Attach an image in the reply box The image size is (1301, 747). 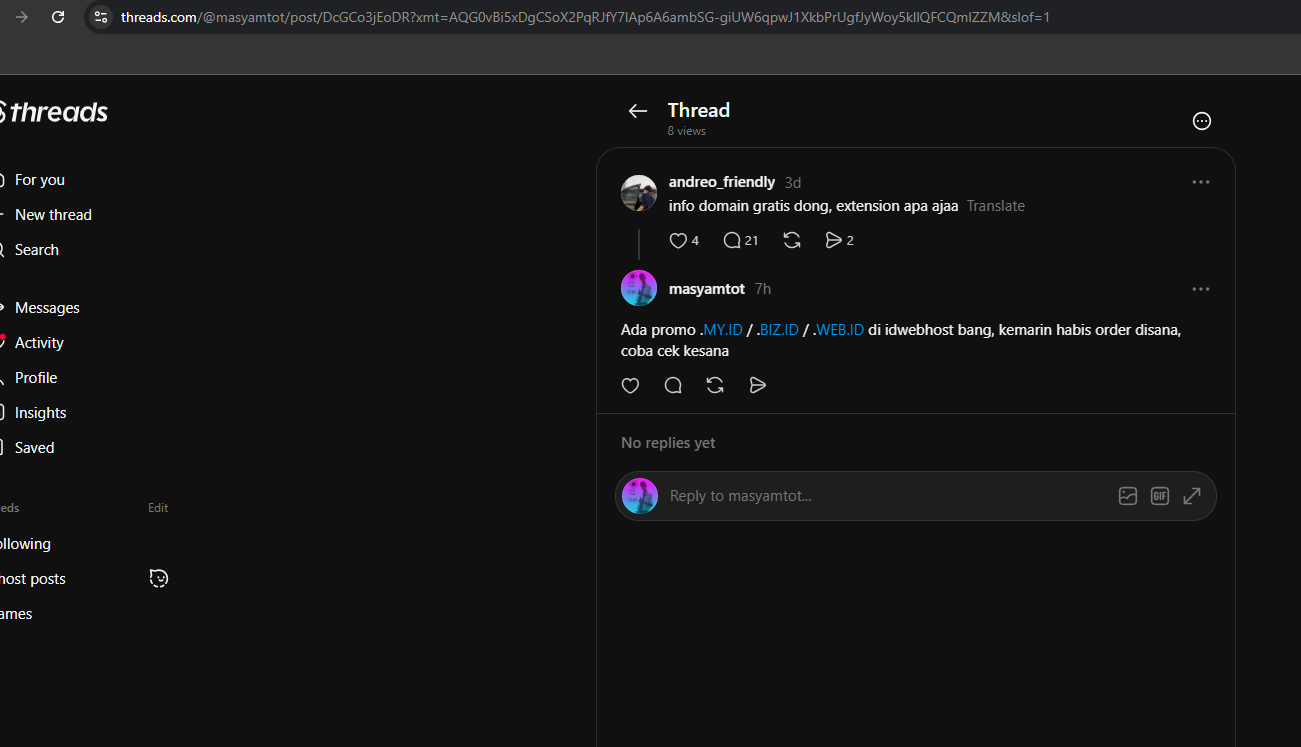point(1128,496)
